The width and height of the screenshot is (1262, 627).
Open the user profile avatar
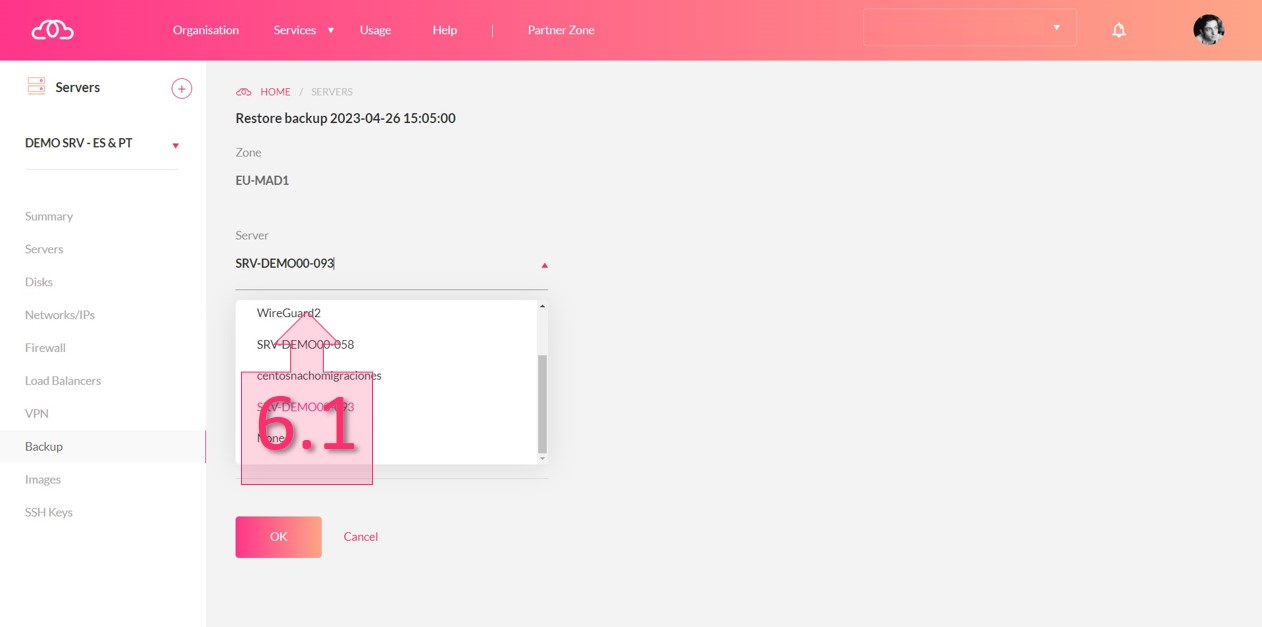[x=1208, y=30]
